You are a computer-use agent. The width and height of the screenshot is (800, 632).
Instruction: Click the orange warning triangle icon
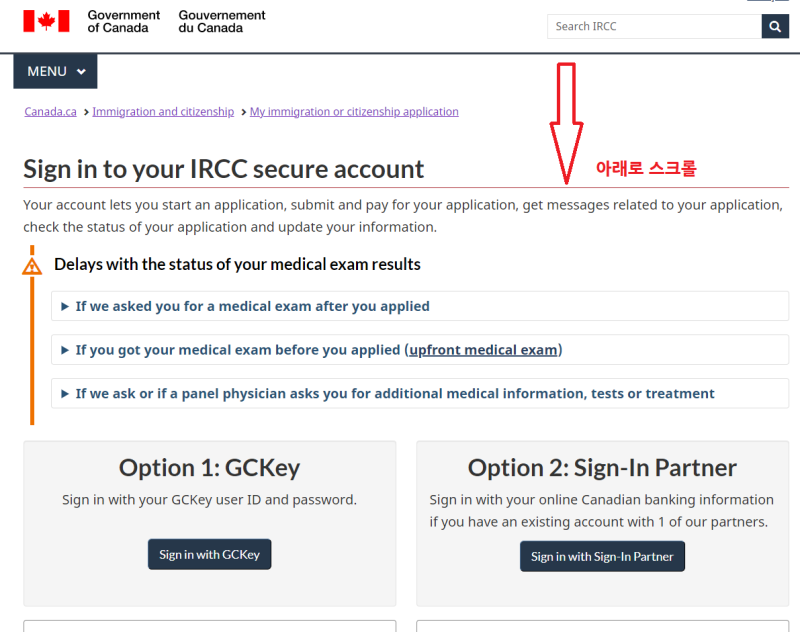pos(32,266)
